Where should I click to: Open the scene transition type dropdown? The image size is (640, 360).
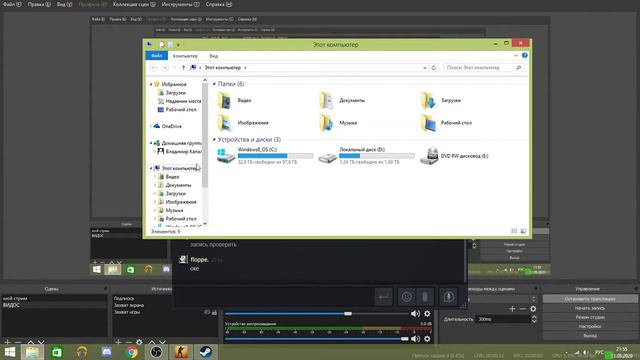(x=533, y=299)
